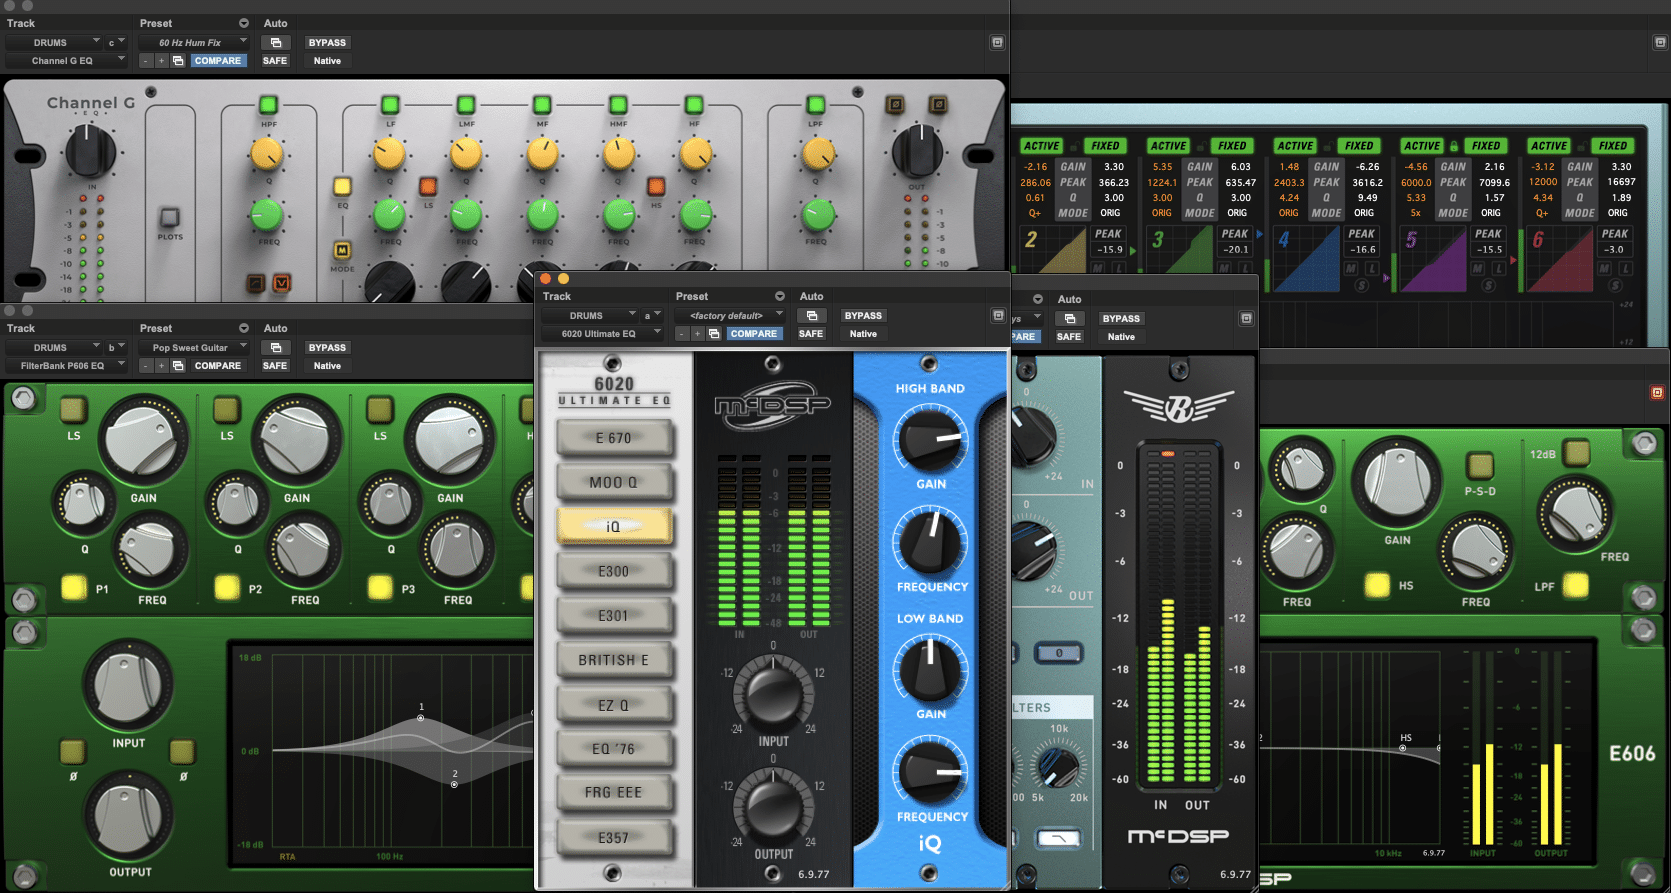The image size is (1671, 893).
Task: Click BYPASS in the FilterBank P606 window
Action: [327, 347]
